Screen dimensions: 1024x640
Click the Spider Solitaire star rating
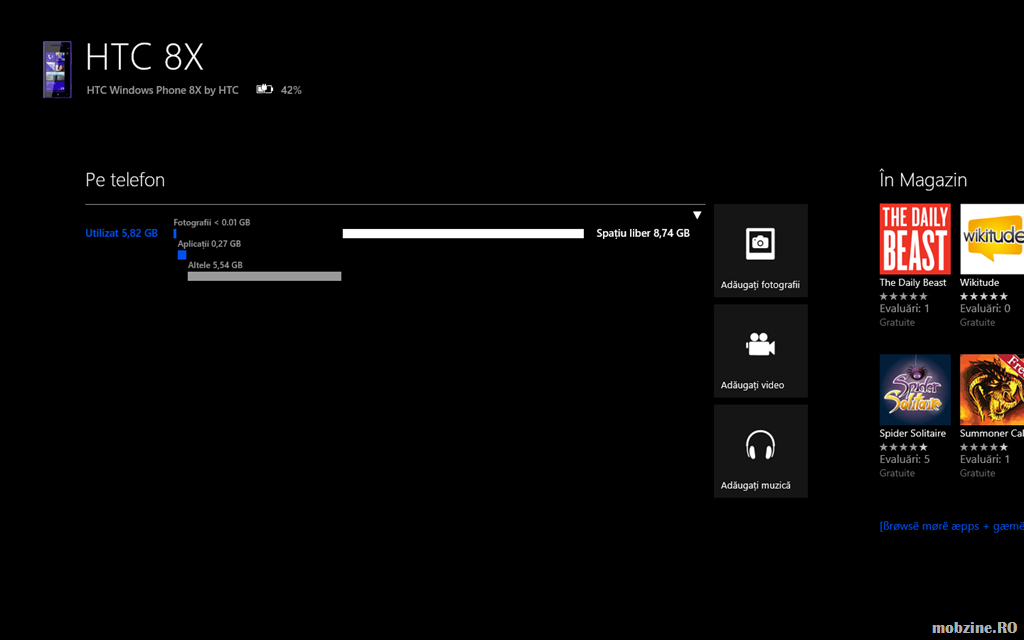pyautogui.click(x=903, y=447)
